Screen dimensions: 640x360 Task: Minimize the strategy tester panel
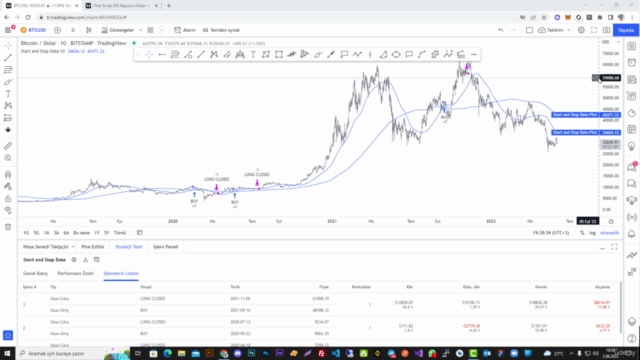click(x=602, y=247)
